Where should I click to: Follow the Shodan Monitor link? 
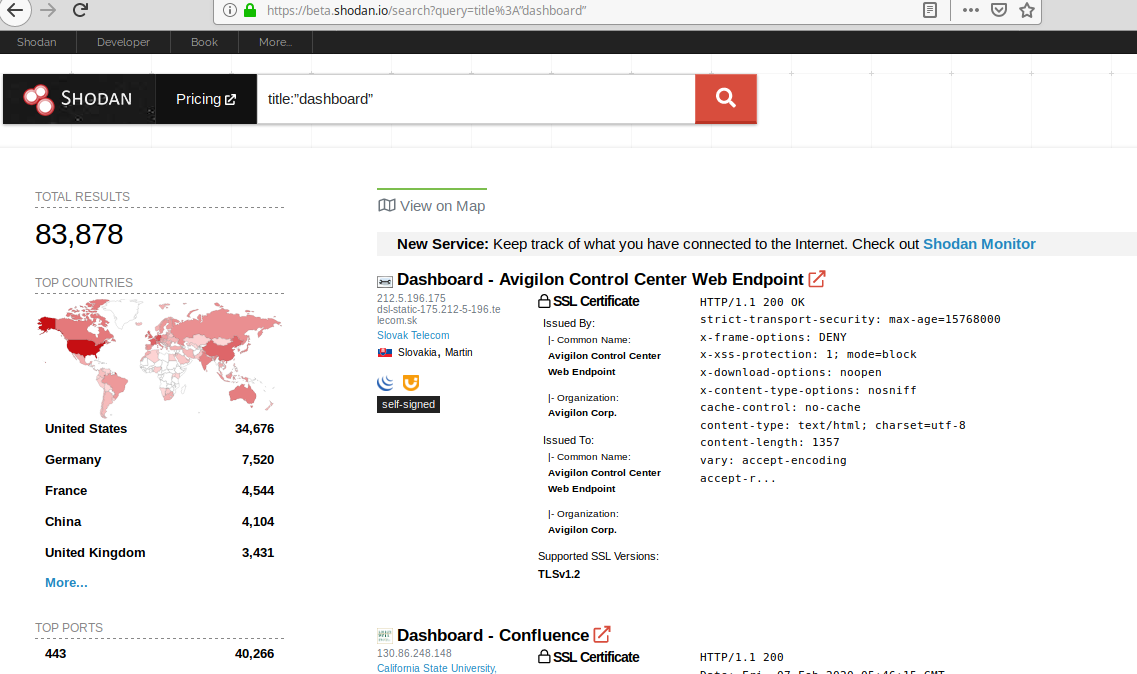(x=979, y=244)
